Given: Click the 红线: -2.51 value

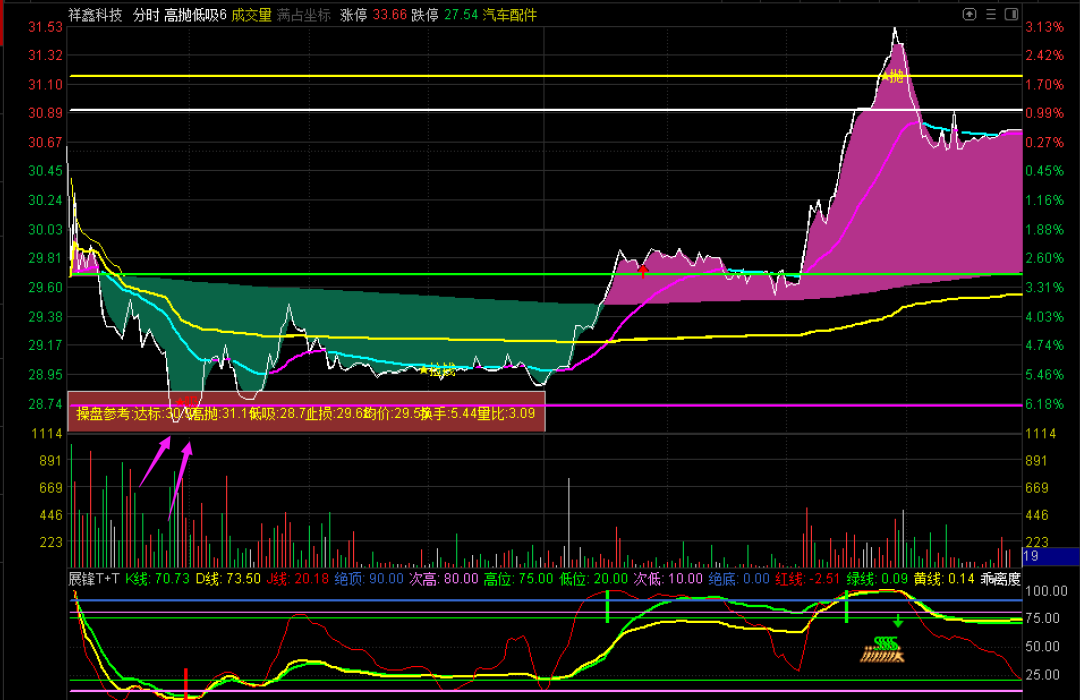Looking at the screenshot, I should coord(808,579).
